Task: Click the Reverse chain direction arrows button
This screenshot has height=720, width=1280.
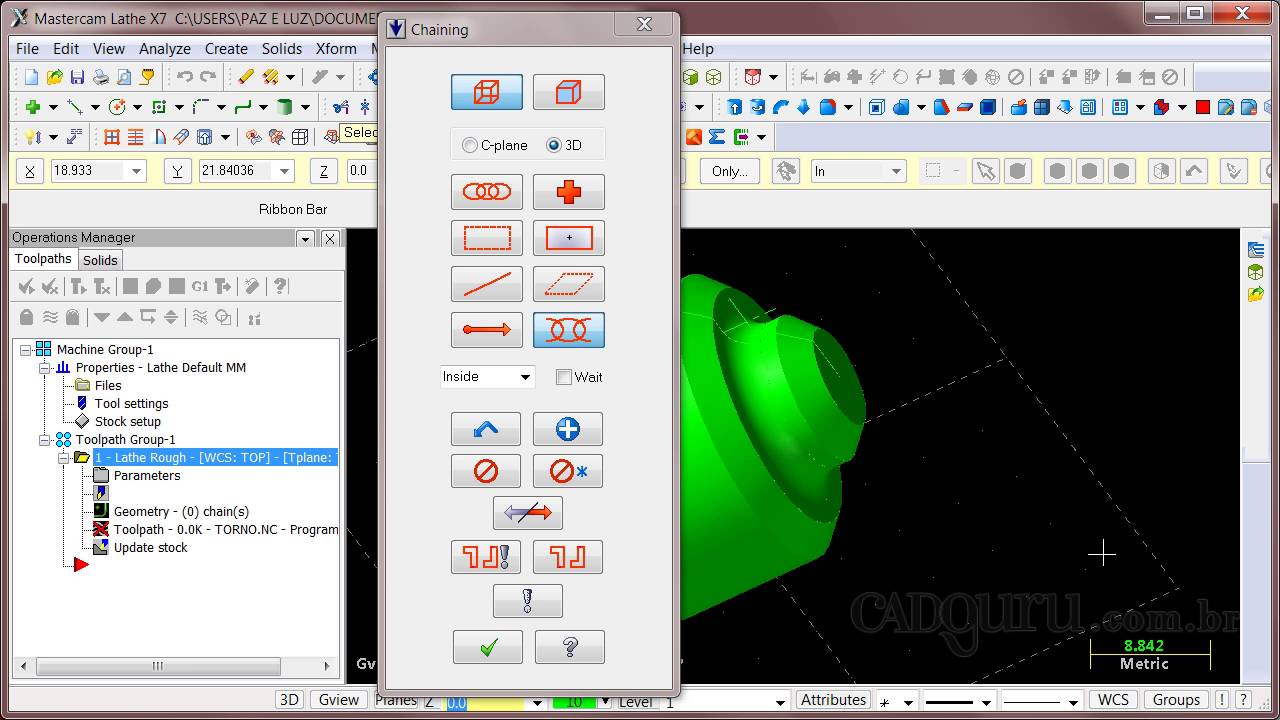Action: click(x=528, y=513)
